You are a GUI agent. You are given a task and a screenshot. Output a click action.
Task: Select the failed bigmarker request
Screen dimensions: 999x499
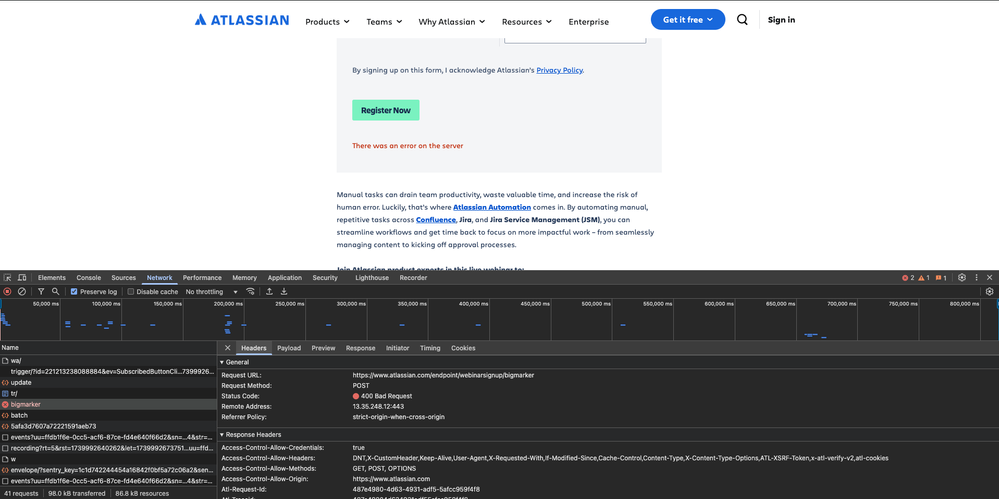click(108, 405)
